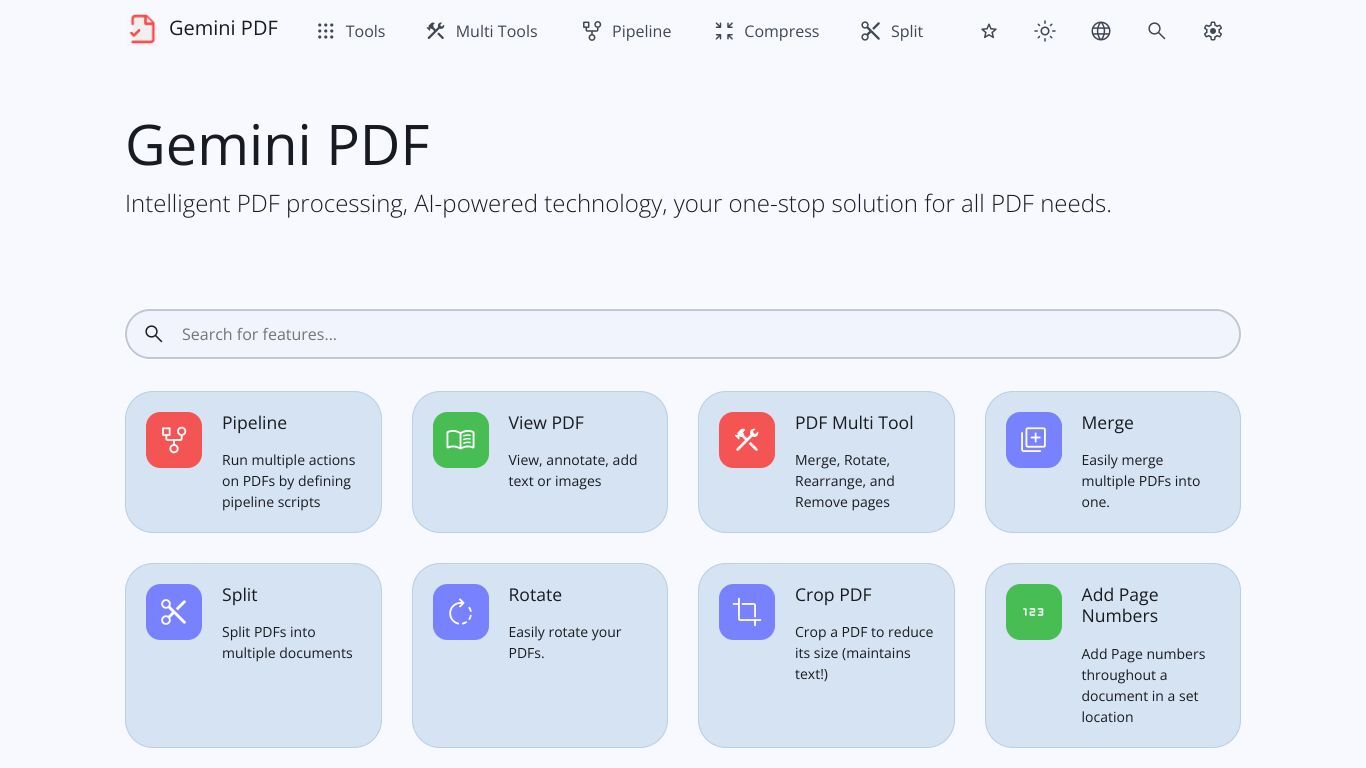Click 'Split PDFs into multiple documents' text
This screenshot has height=768, width=1366.
(x=287, y=643)
